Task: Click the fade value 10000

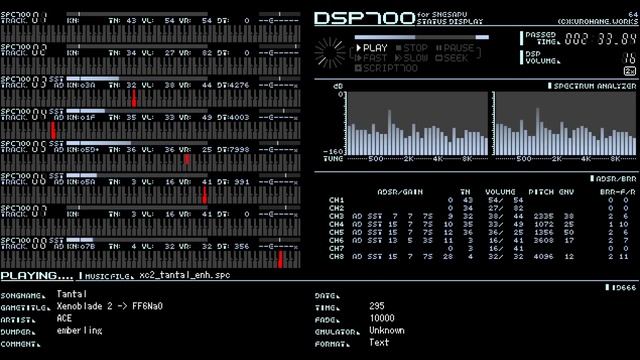Action: point(382,318)
